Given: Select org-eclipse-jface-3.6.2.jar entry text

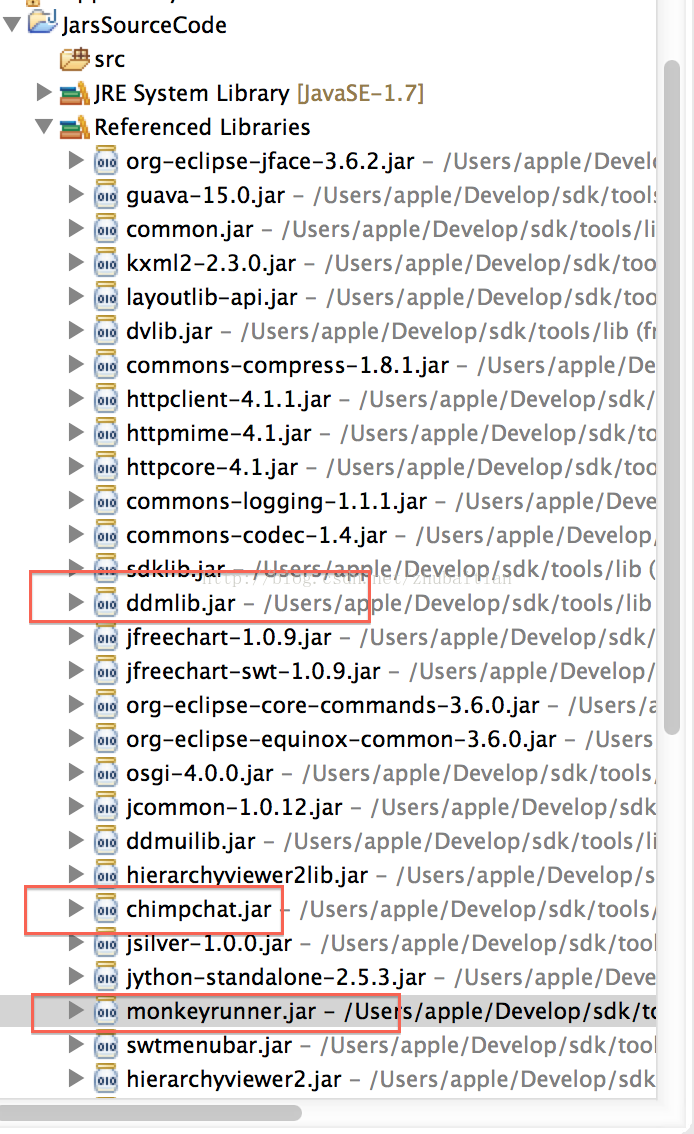Looking at the screenshot, I should pos(270,161).
